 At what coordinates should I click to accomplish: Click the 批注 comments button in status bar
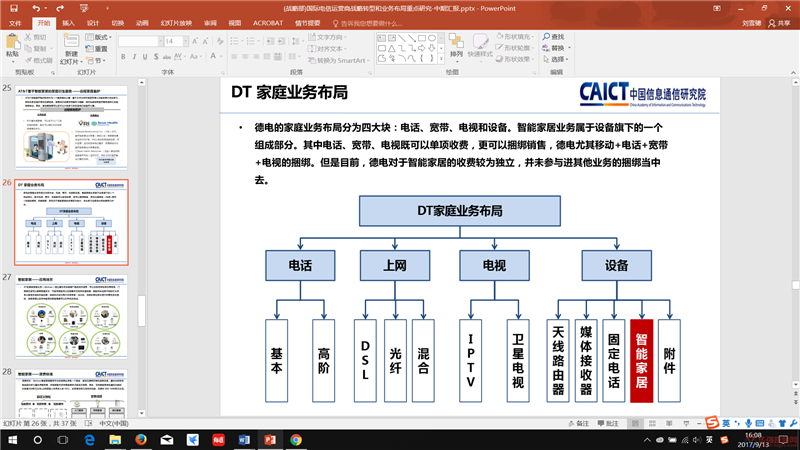coord(608,423)
